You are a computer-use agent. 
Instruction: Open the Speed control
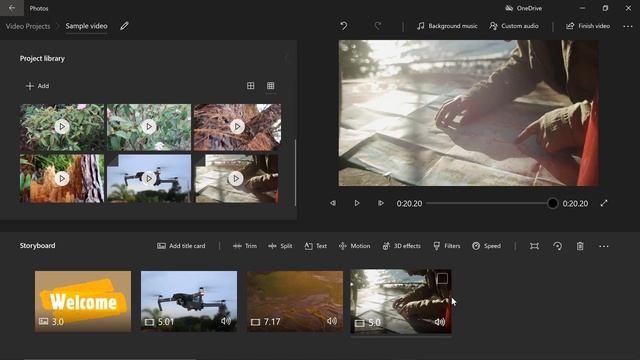(487, 246)
